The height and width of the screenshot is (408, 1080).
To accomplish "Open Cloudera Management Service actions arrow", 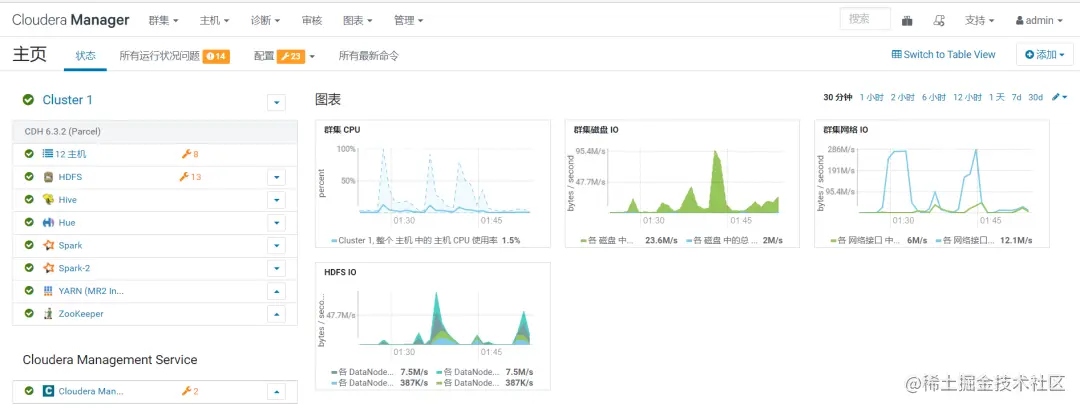I will (276, 392).
